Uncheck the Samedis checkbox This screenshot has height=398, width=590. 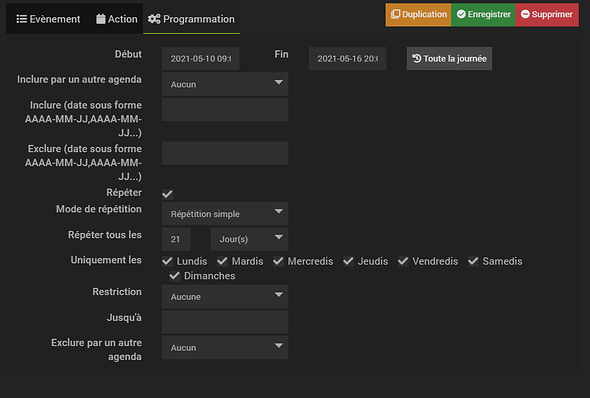tap(473, 261)
